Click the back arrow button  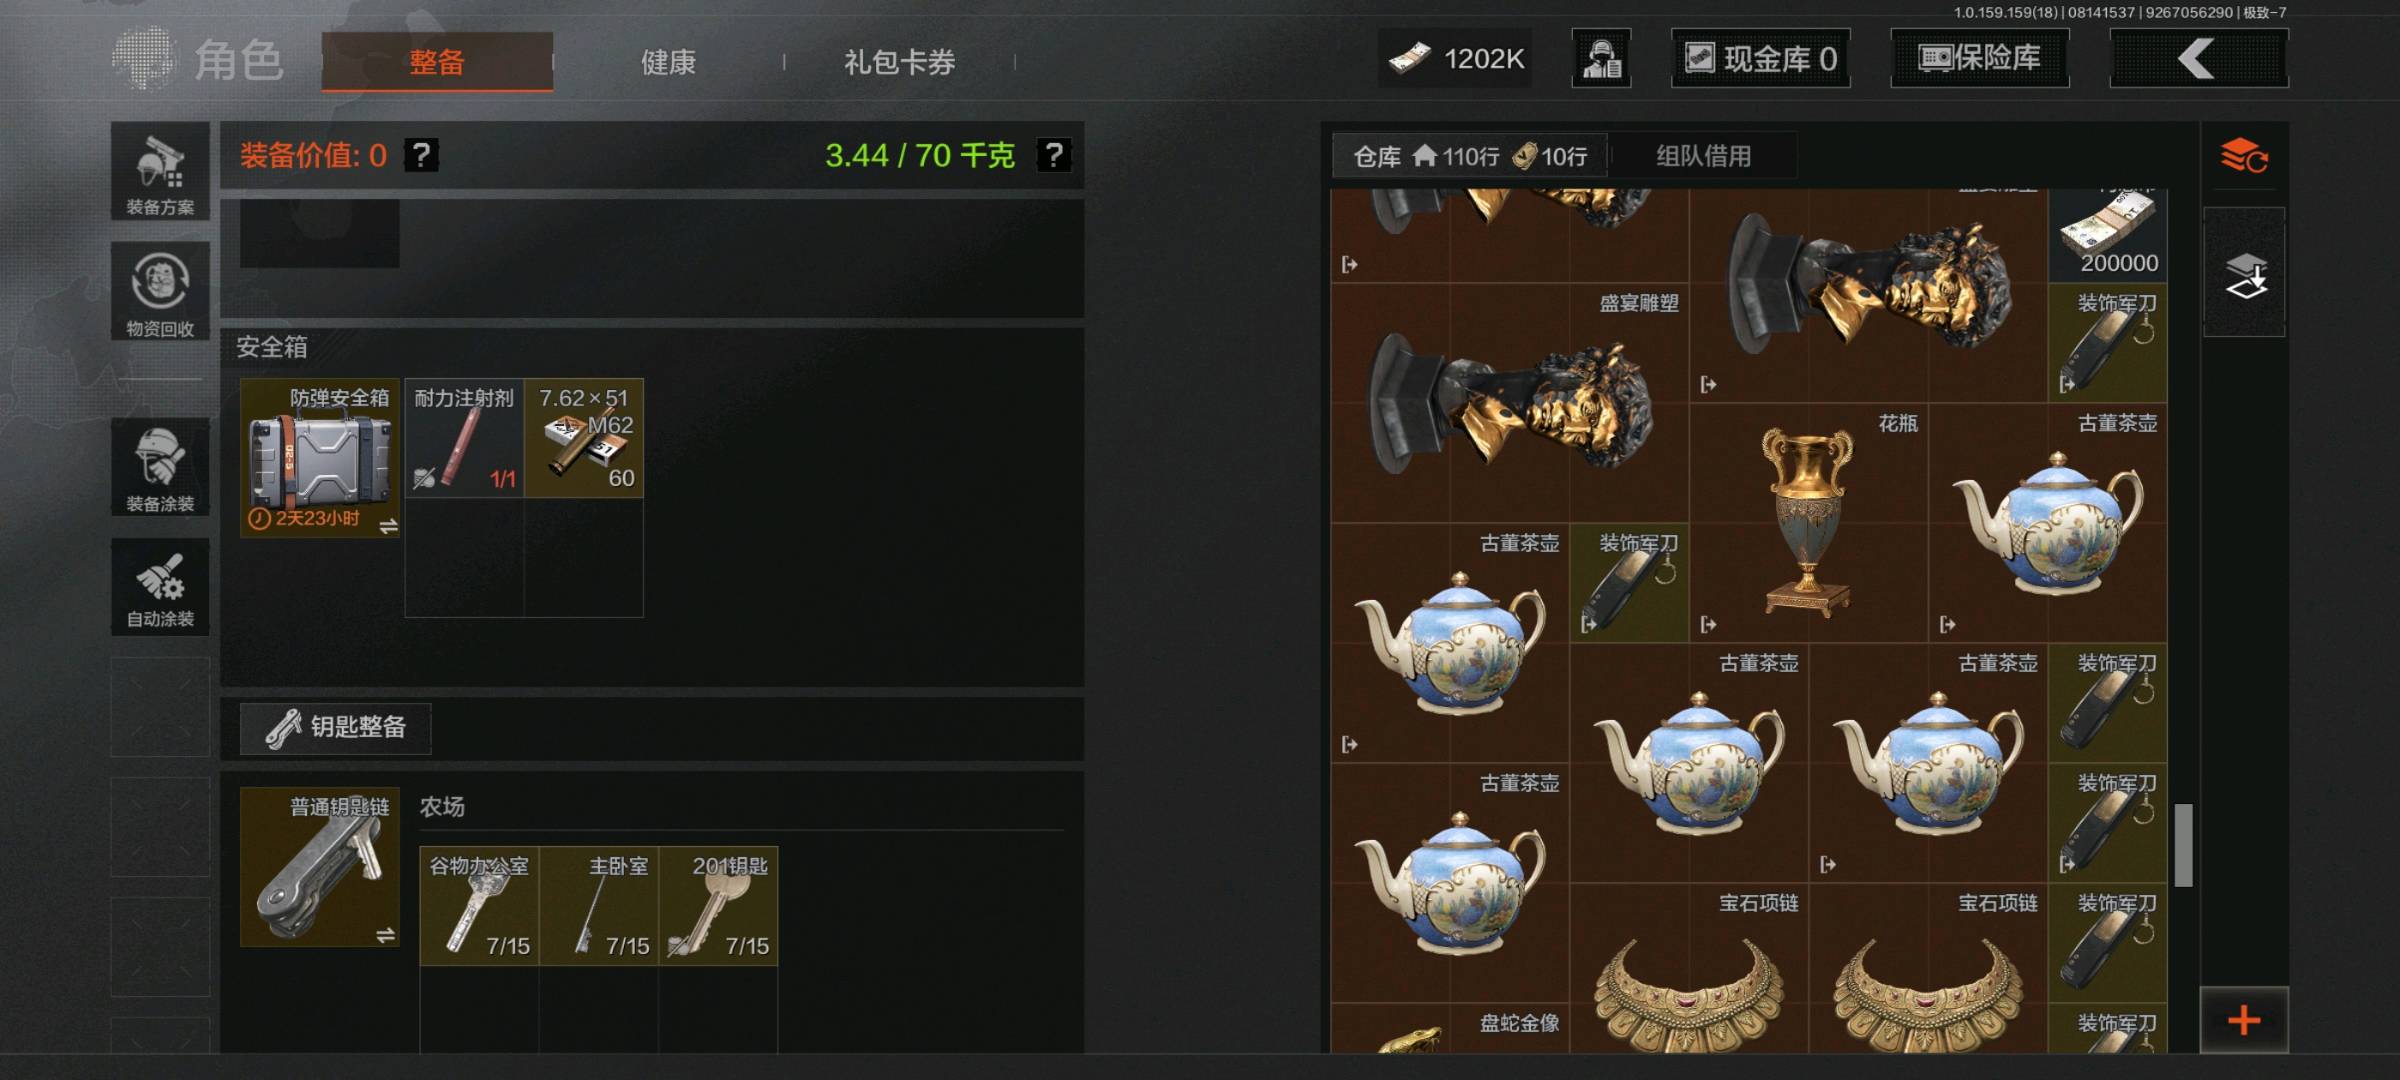[2198, 58]
